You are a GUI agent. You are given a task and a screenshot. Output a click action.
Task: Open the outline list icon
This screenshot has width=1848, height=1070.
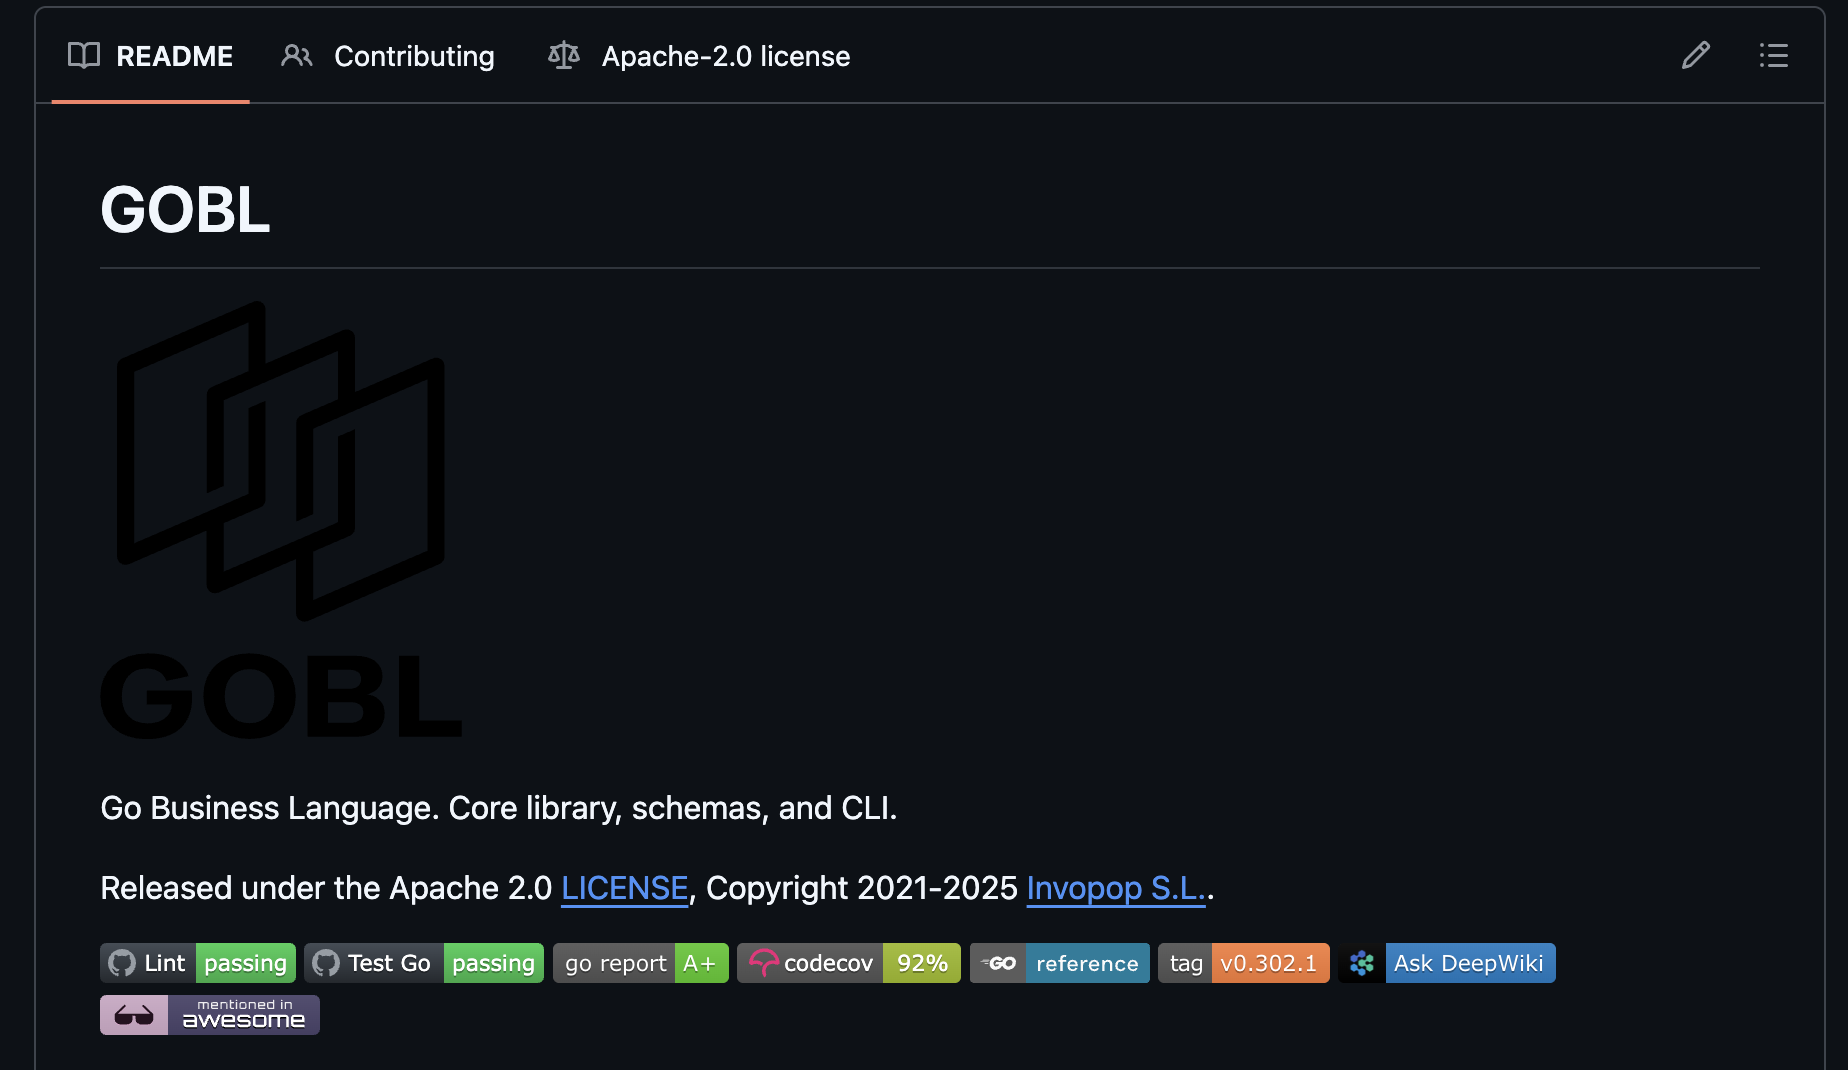(1773, 56)
